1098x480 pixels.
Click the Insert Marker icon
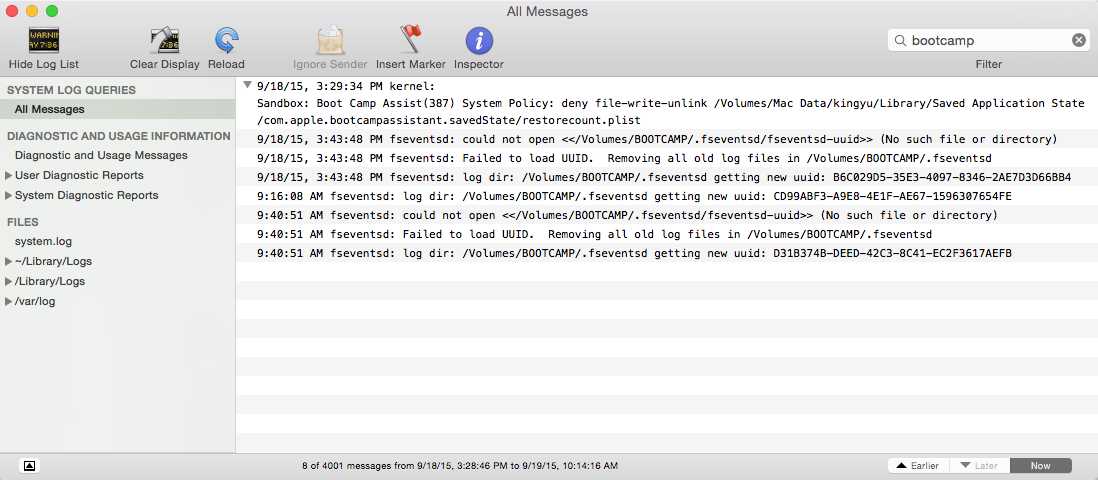click(410, 41)
